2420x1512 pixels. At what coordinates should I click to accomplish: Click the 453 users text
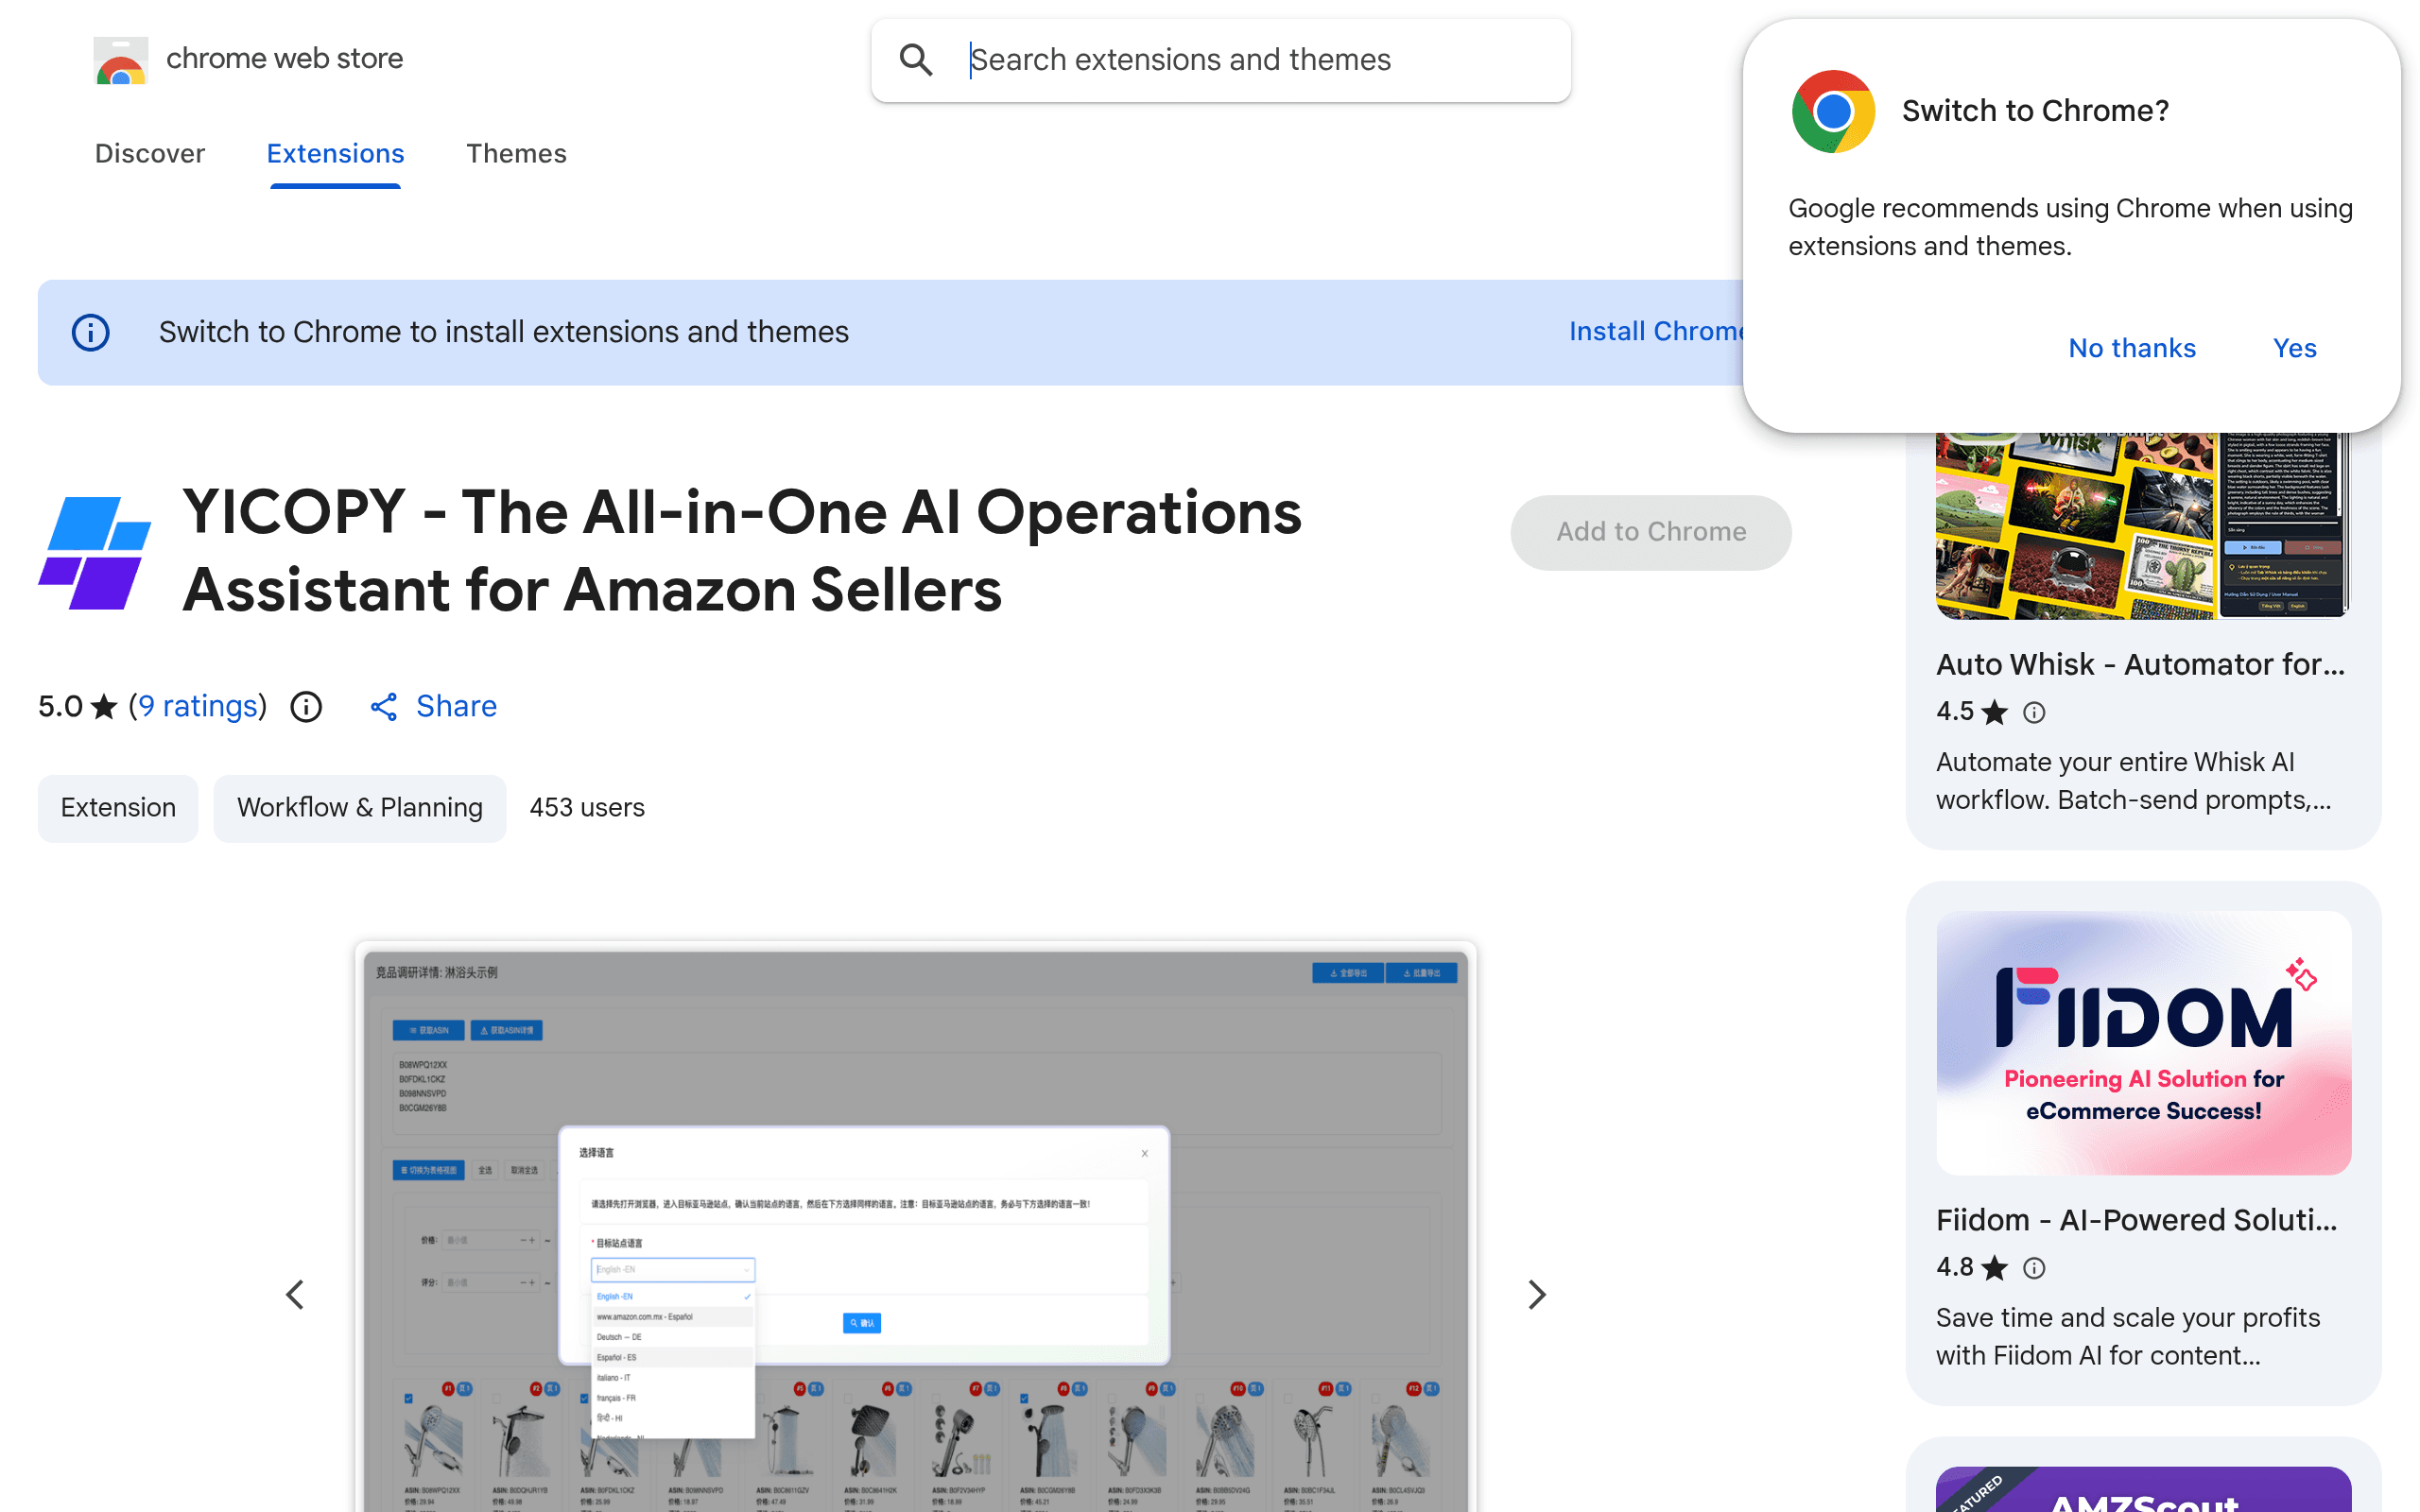point(587,808)
